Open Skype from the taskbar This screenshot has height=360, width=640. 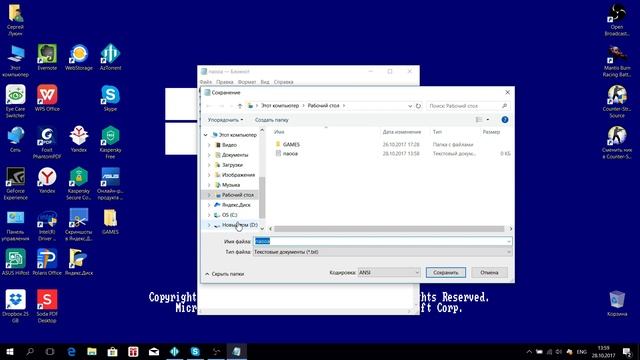pyautogui.click(x=195, y=351)
